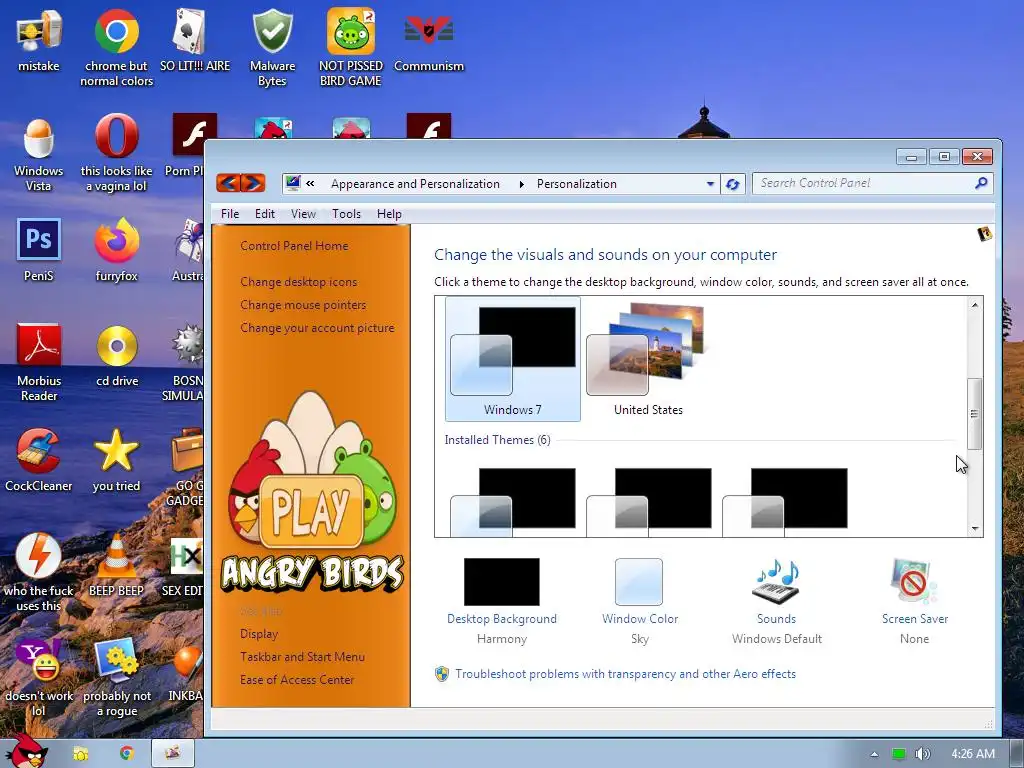Open Taskbar and Start Menu link
Image resolution: width=1024 pixels, height=768 pixels.
click(x=302, y=656)
